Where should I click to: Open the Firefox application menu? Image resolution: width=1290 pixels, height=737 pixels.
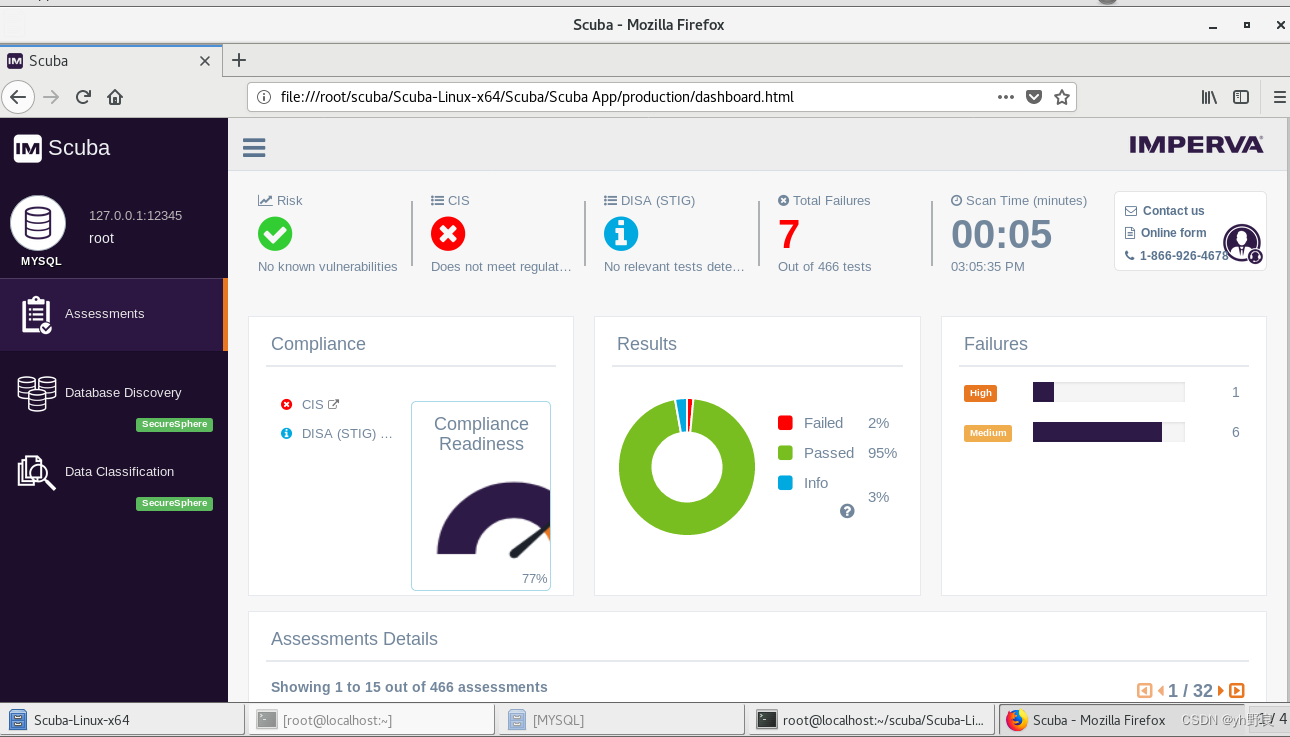1280,97
